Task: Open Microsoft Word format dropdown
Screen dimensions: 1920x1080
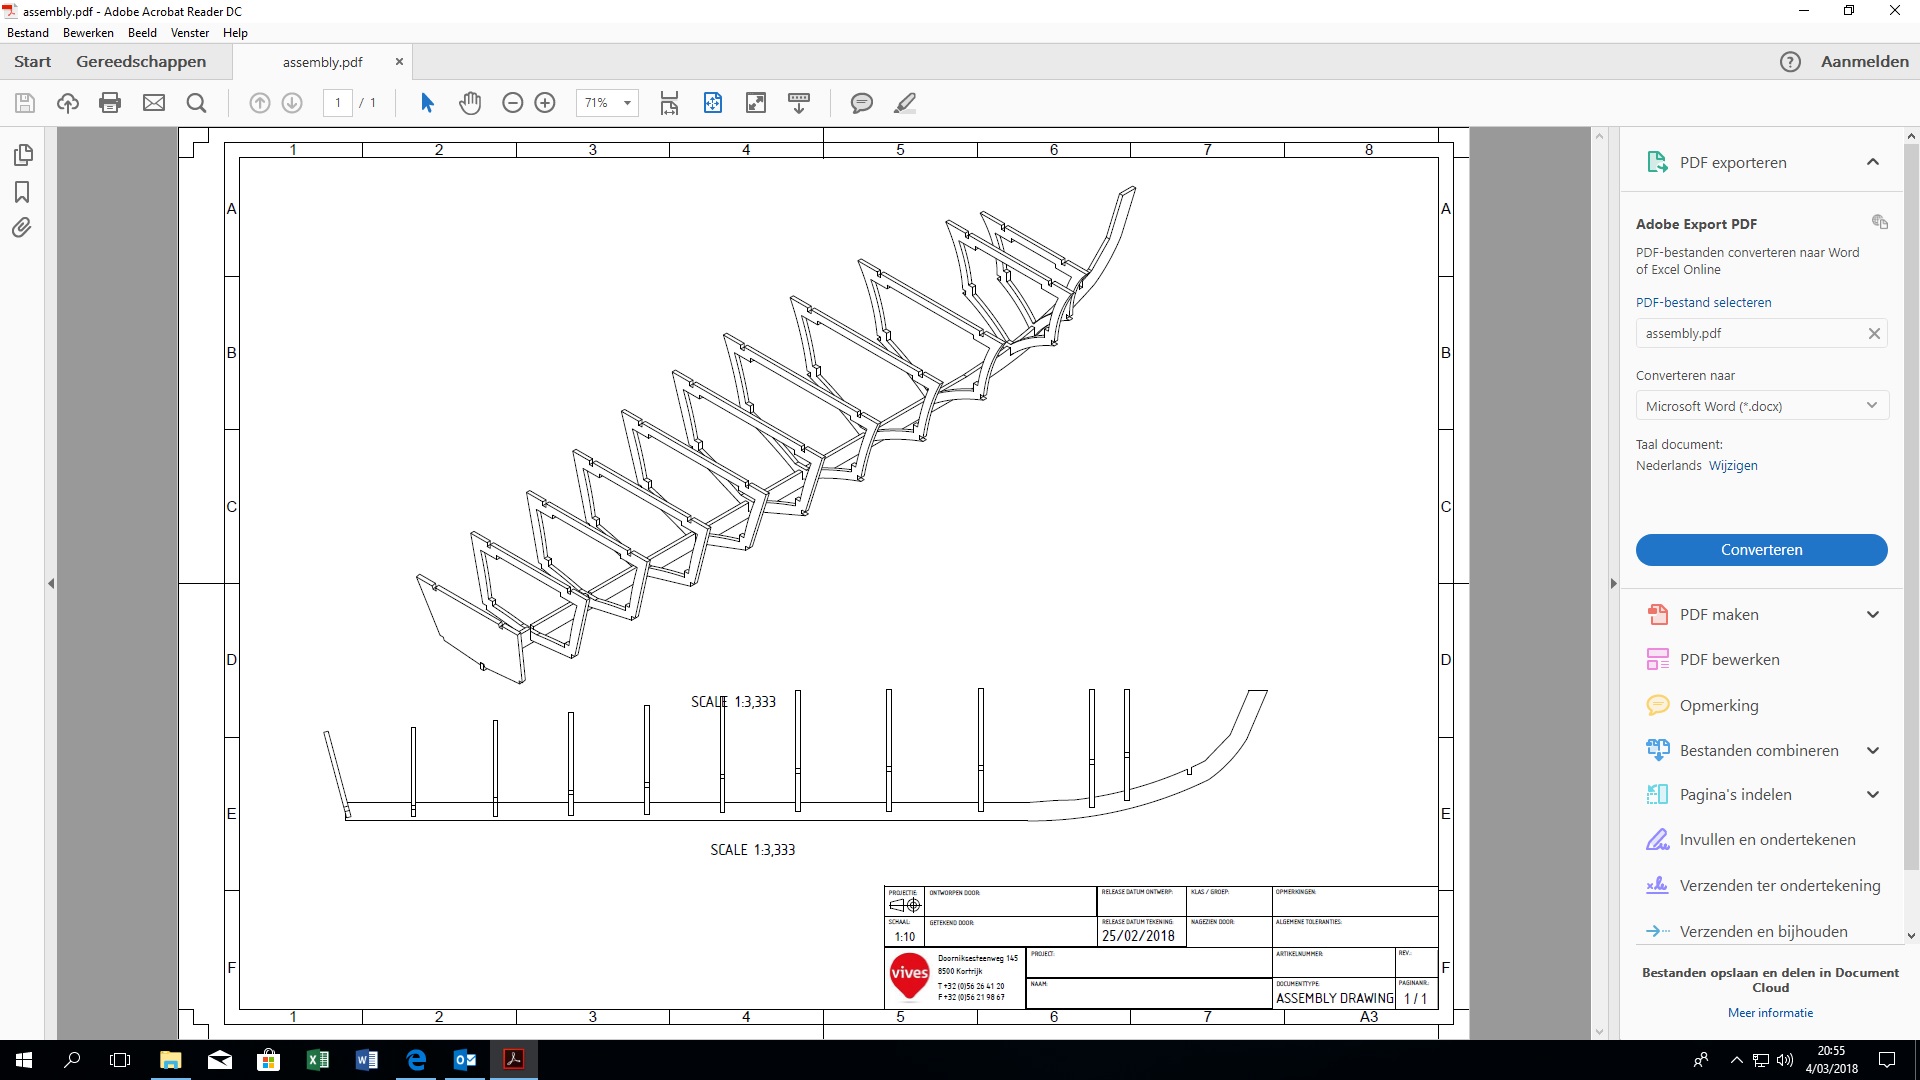Action: tap(1762, 406)
